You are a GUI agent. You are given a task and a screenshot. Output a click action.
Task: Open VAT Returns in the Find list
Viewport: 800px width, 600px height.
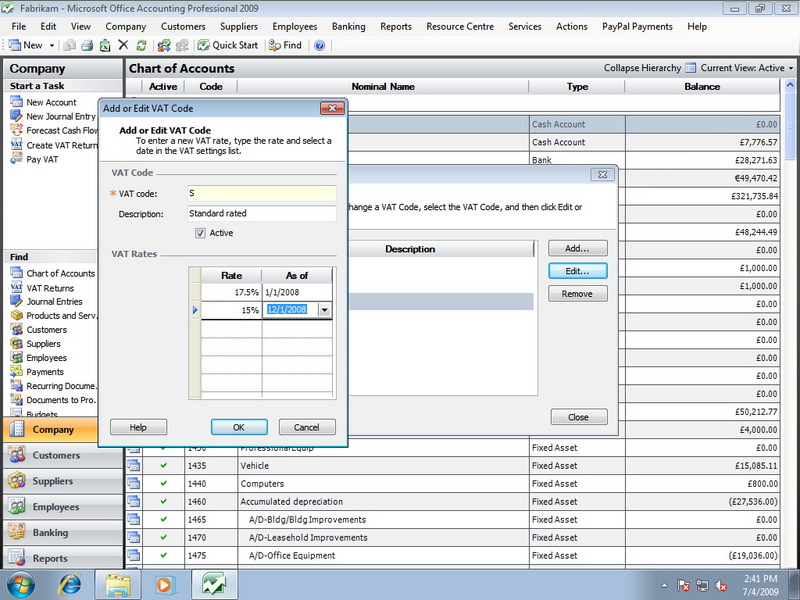(50, 288)
